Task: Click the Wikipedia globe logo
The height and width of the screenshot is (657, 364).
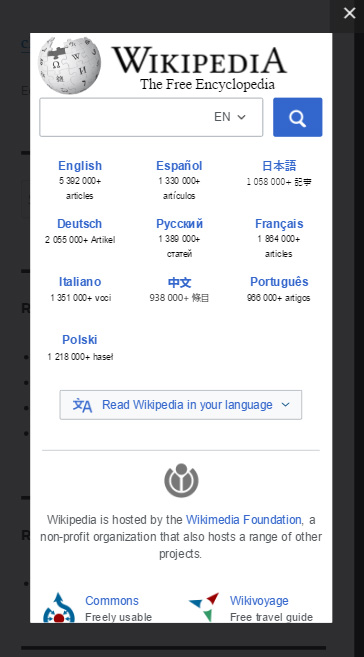Action: (x=69, y=65)
